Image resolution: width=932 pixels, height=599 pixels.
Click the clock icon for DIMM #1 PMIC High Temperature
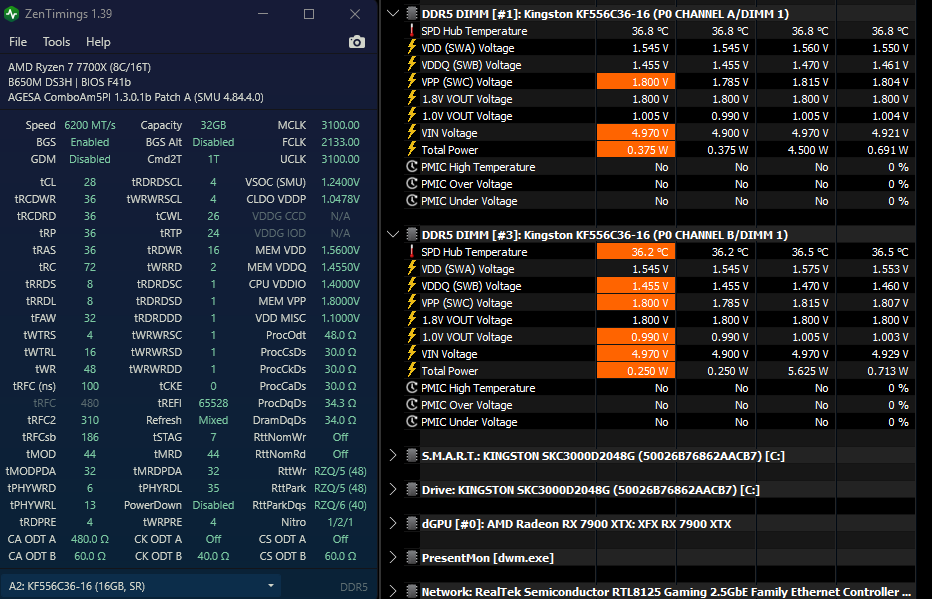pos(411,166)
